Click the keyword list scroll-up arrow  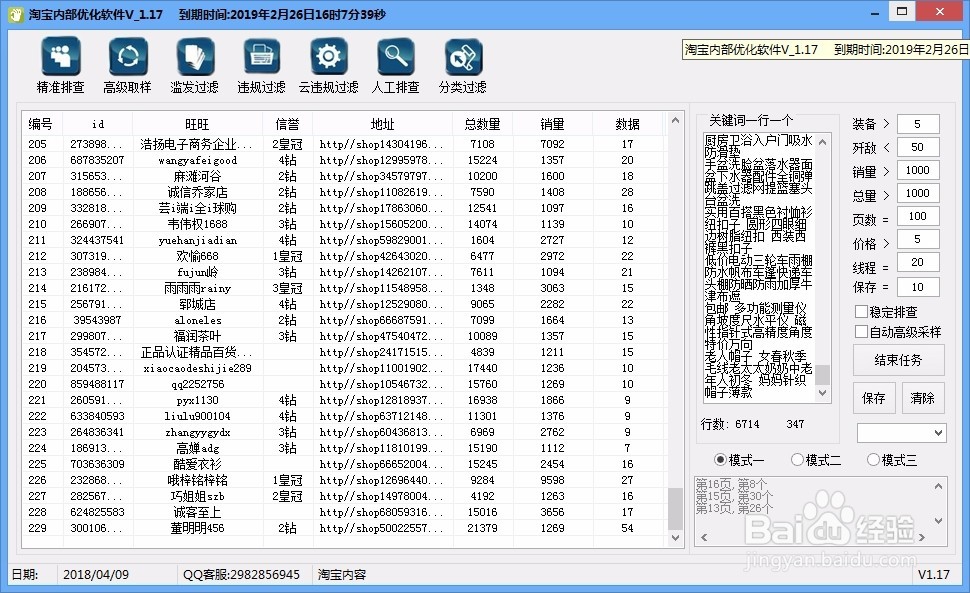[823, 142]
